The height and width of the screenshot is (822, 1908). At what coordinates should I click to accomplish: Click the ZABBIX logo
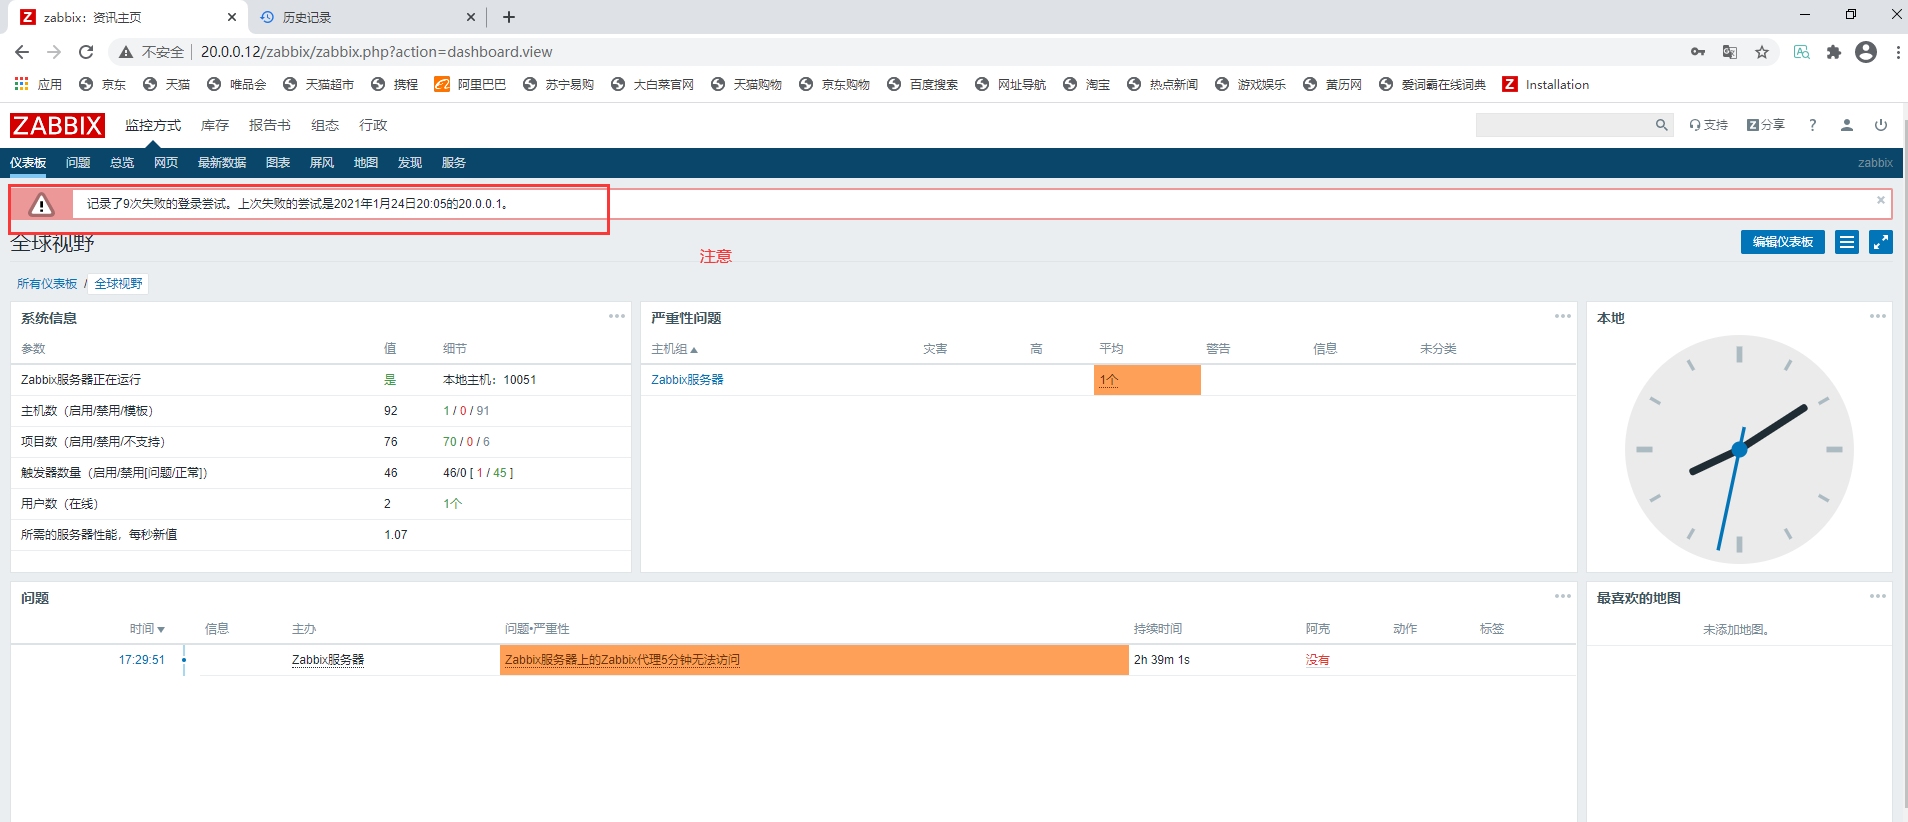point(57,125)
